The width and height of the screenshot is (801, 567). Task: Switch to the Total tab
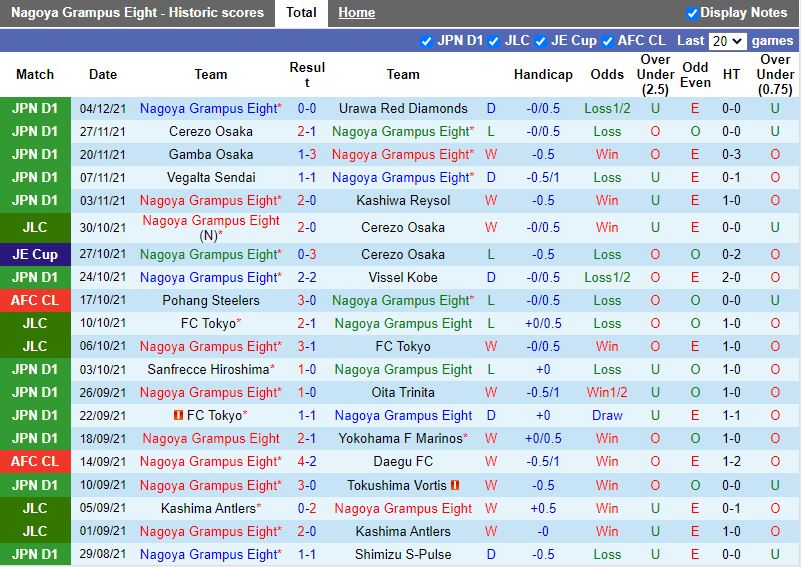[x=301, y=13]
